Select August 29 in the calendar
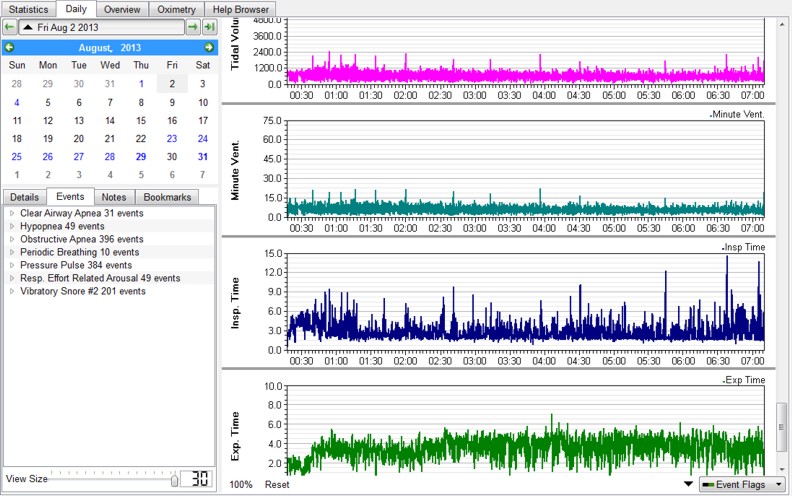792x496 pixels. pyautogui.click(x=141, y=156)
